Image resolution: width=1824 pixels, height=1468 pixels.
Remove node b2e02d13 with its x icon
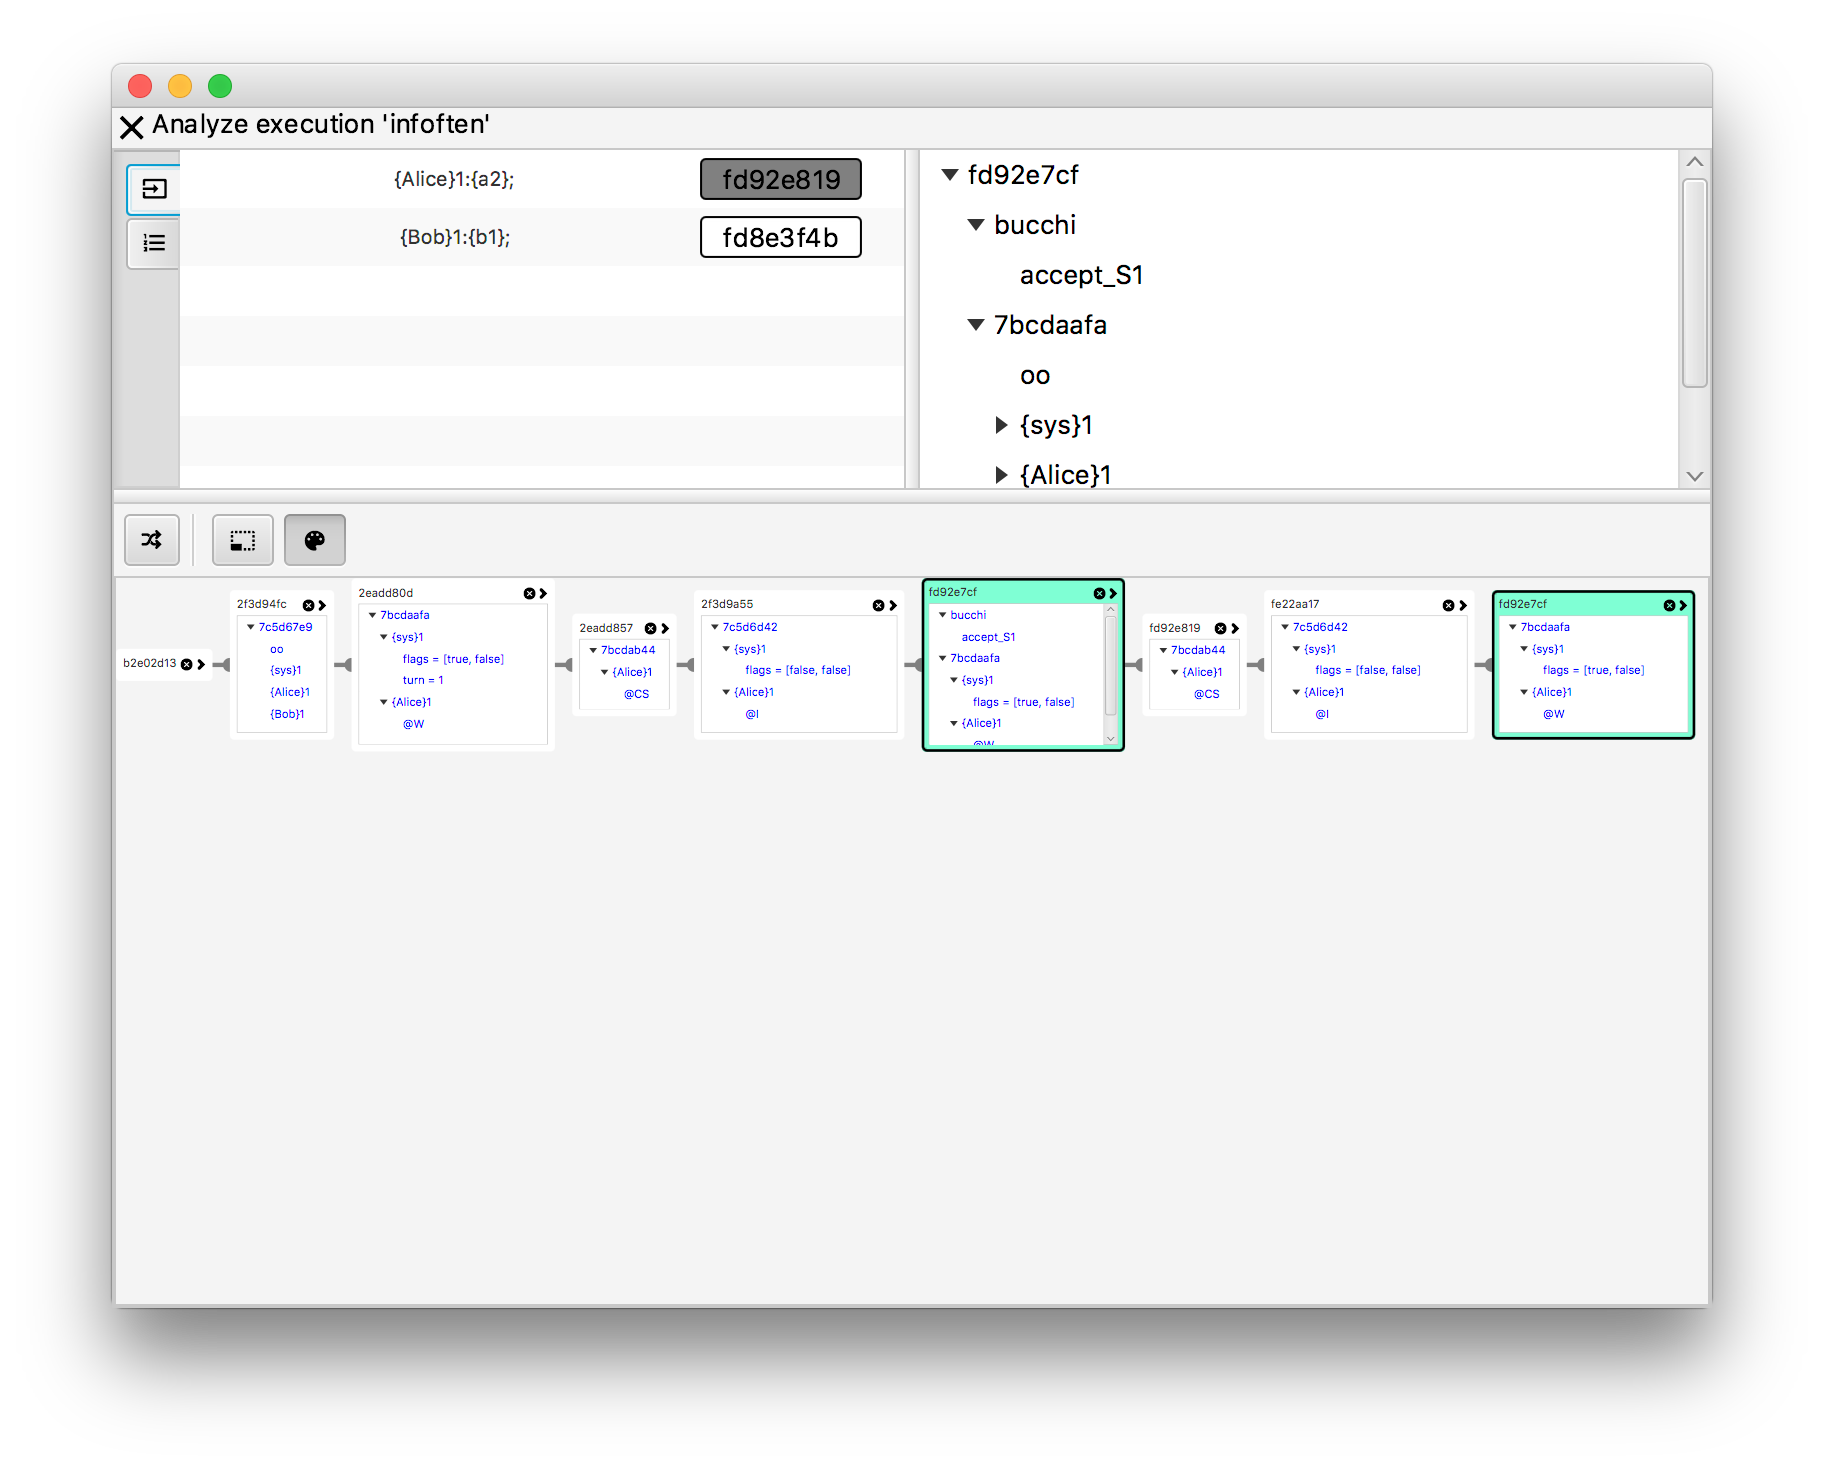(186, 664)
